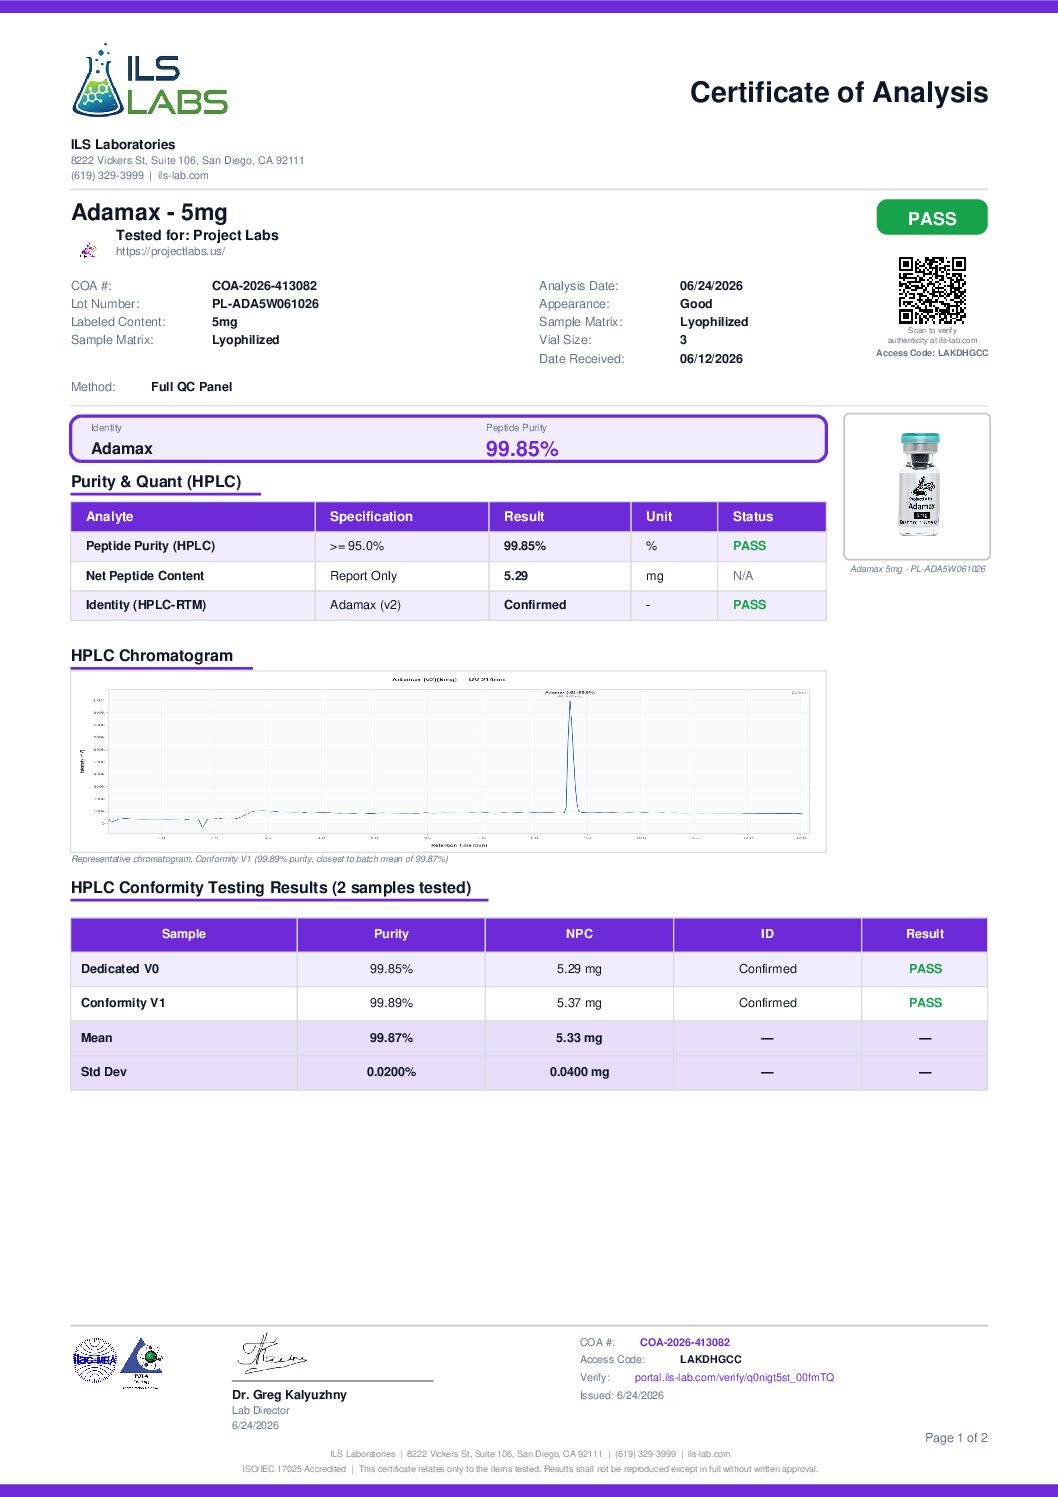The height and width of the screenshot is (1497, 1058).
Task: Select the 'Adamax - 5mg' heading
Action: pos(149,212)
